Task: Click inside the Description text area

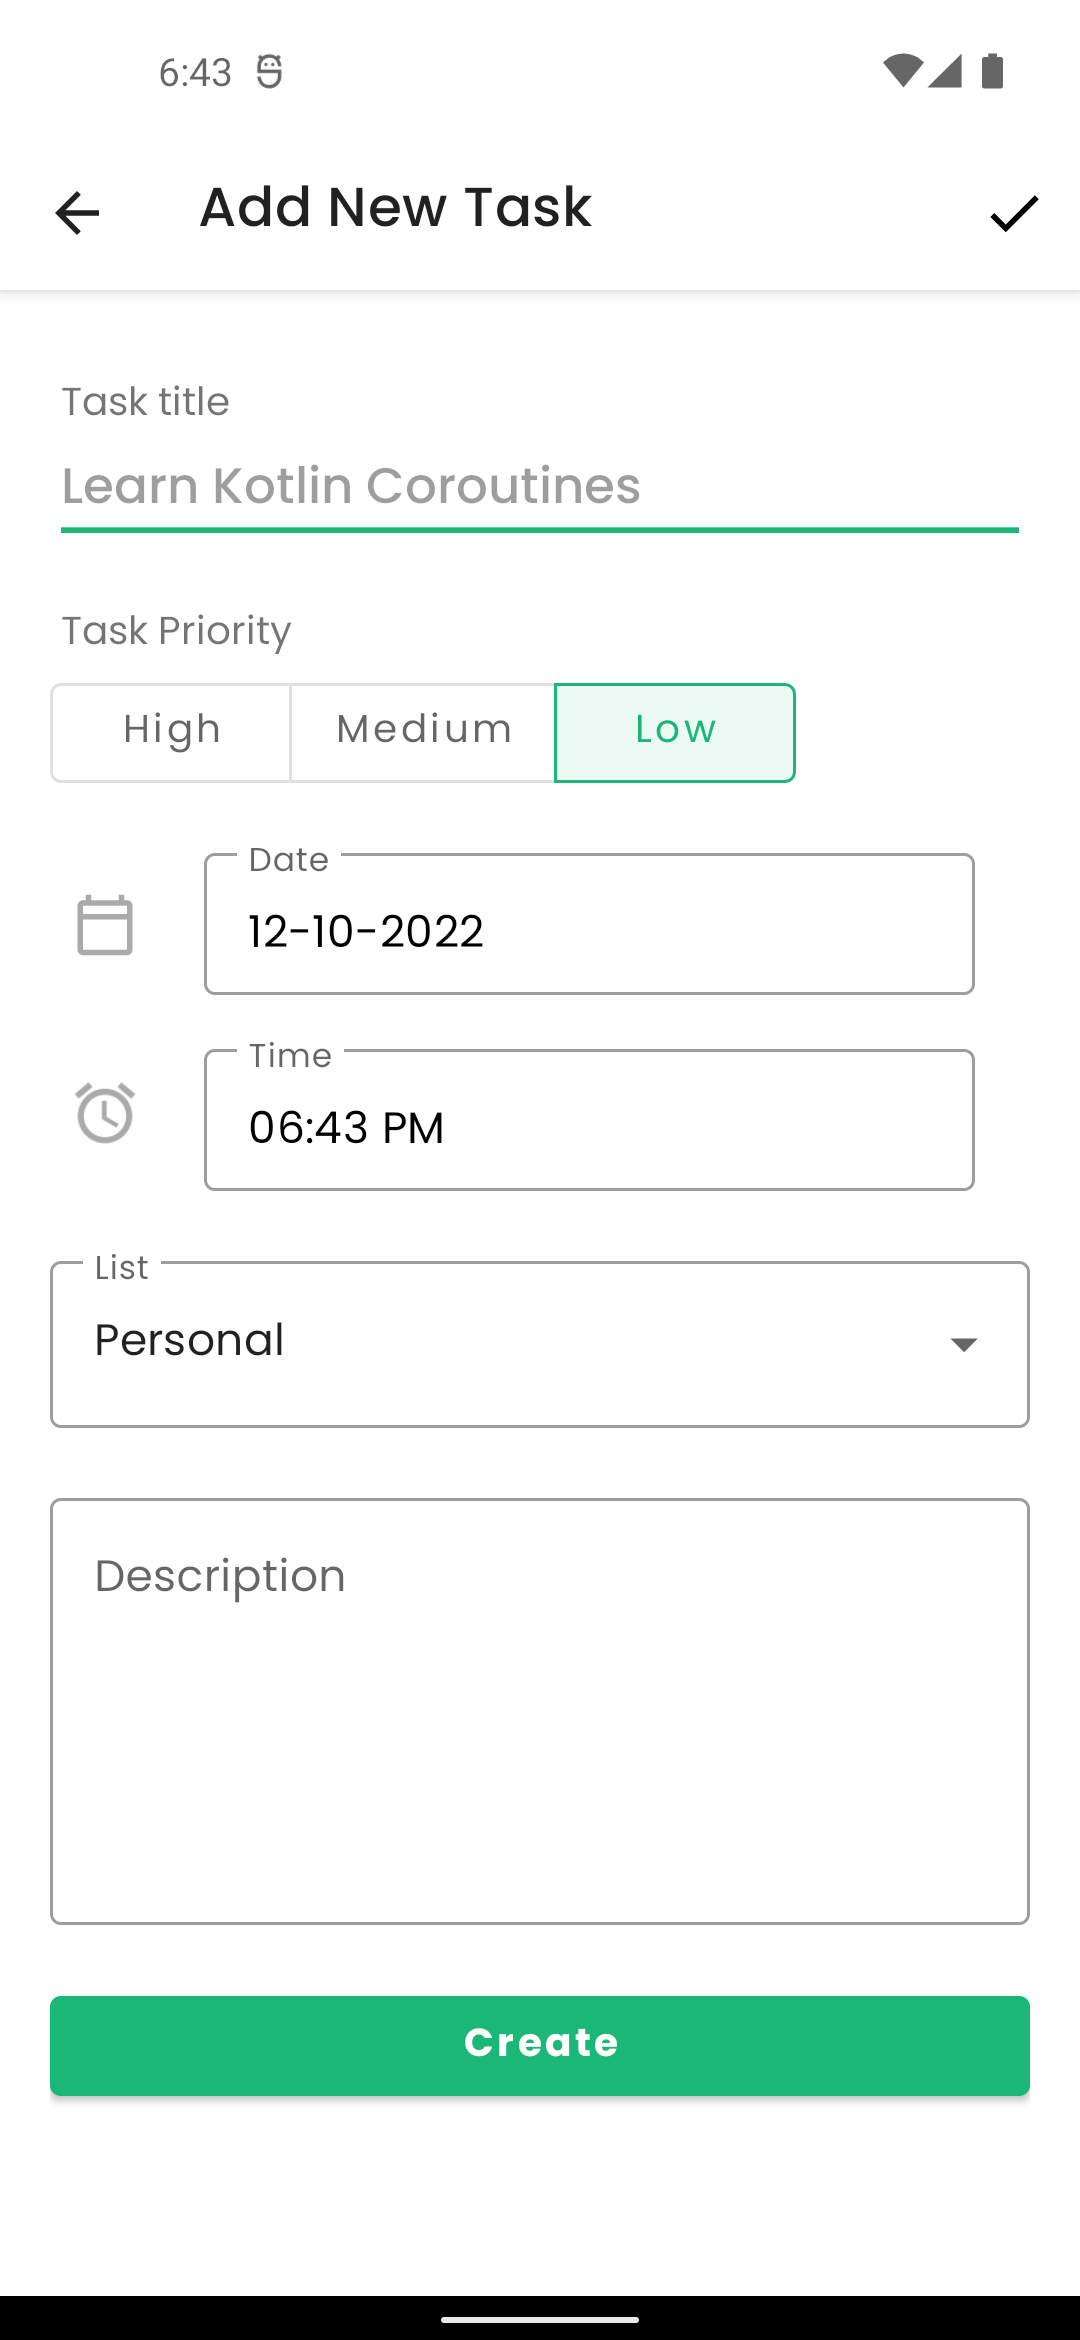Action: tap(540, 1710)
